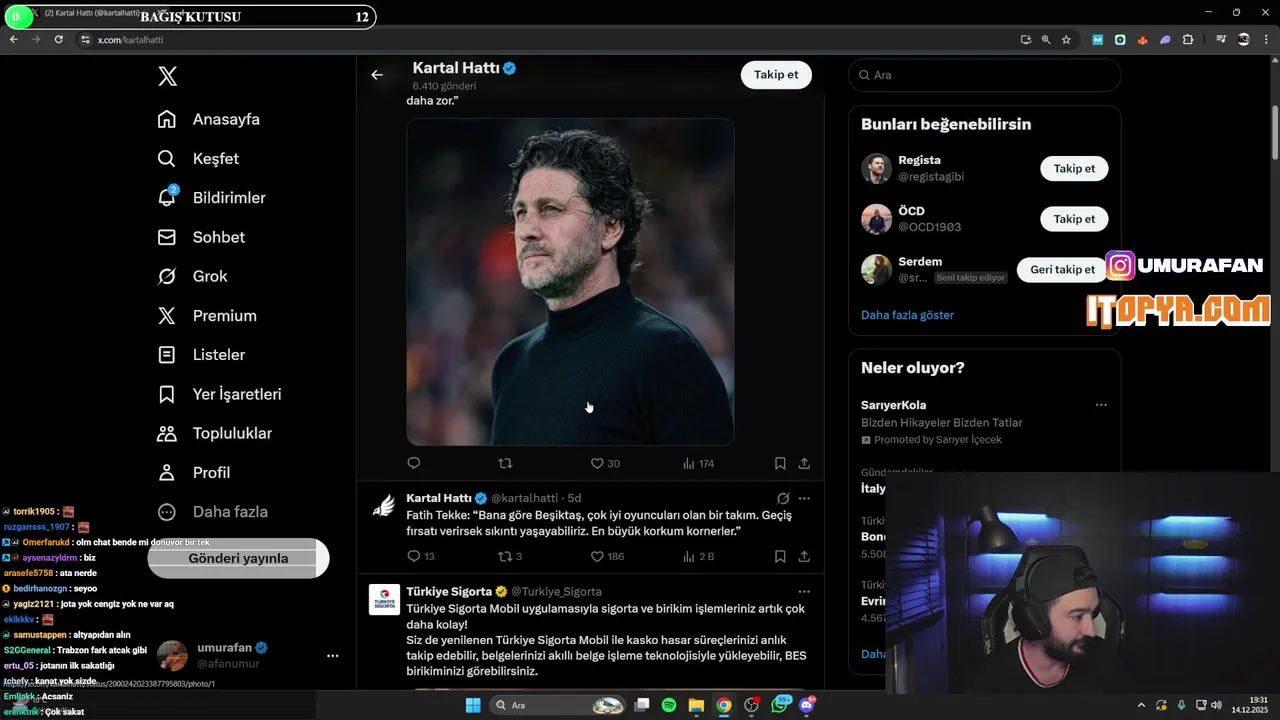Follow Regista with Takip et
1280x720 pixels.
pos(1074,168)
